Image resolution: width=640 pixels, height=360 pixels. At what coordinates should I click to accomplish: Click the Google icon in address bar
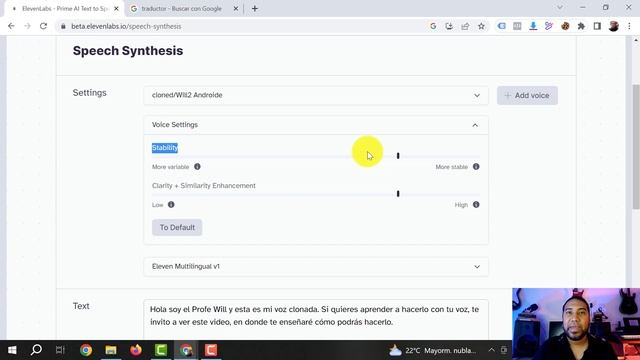point(433,26)
